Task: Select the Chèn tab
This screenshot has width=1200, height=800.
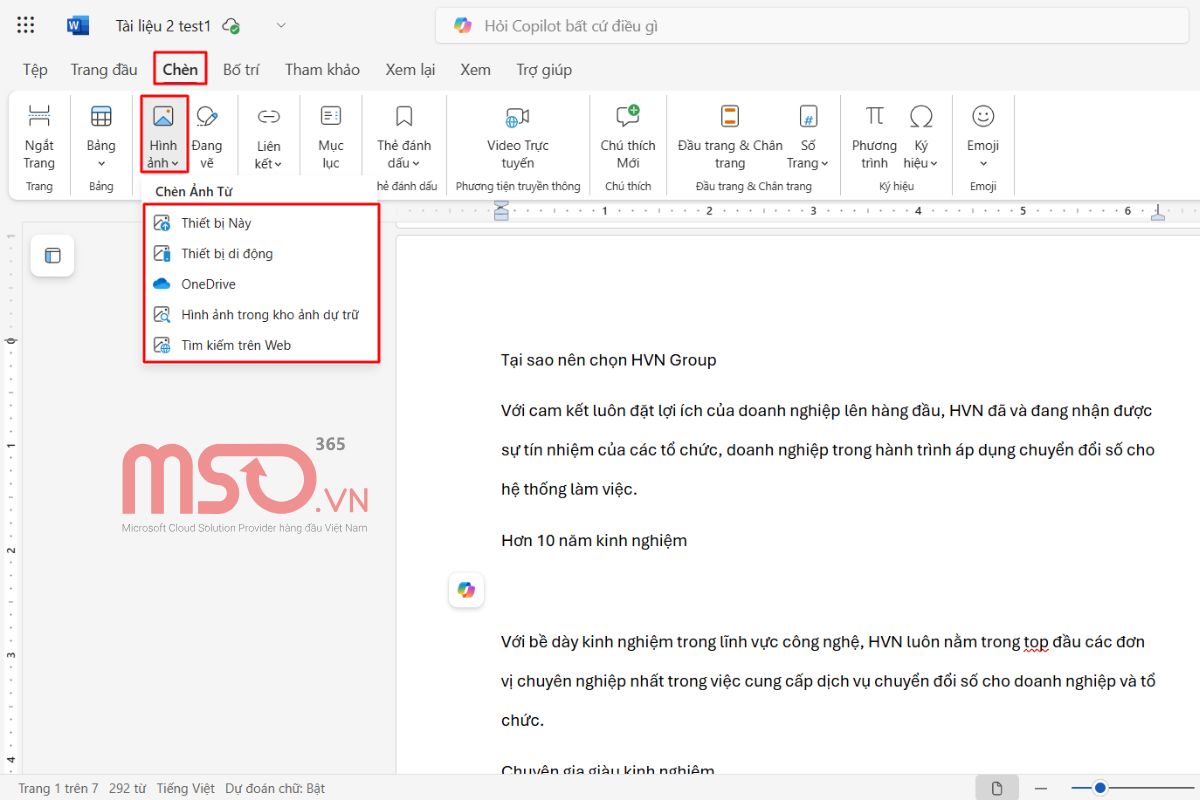Action: (x=181, y=69)
